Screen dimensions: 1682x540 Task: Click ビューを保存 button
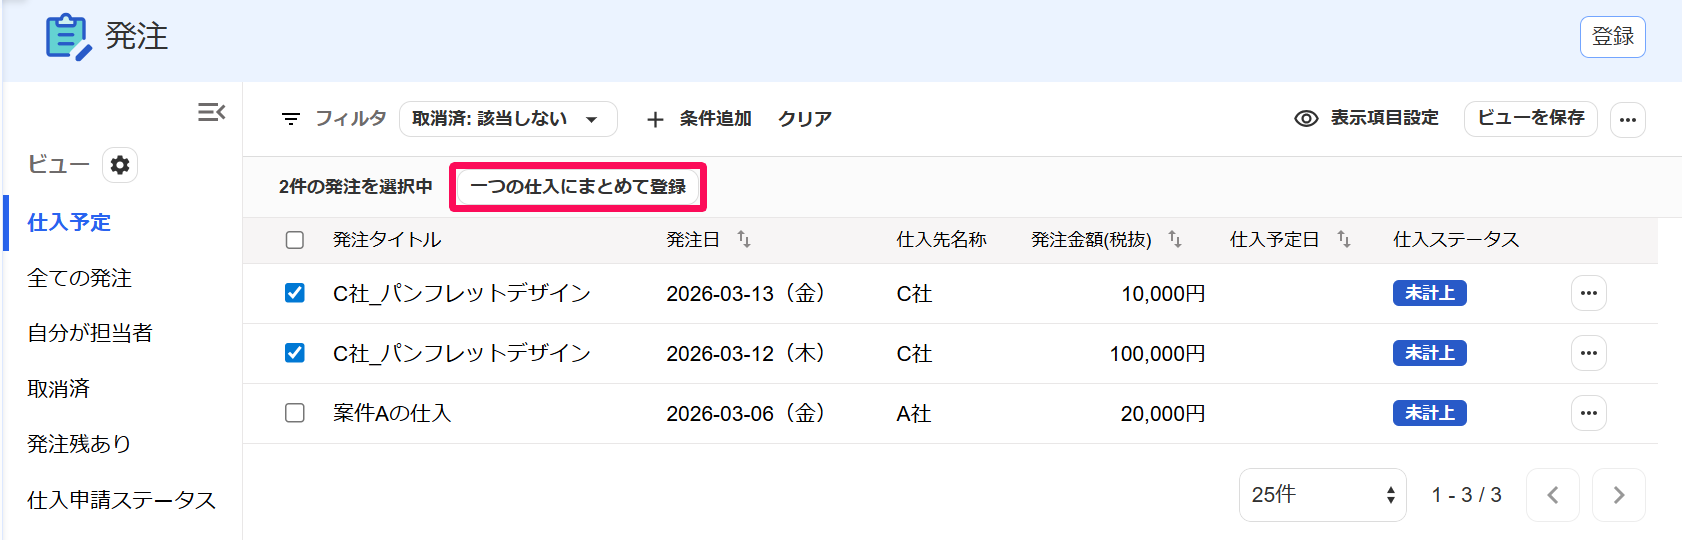coord(1531,119)
